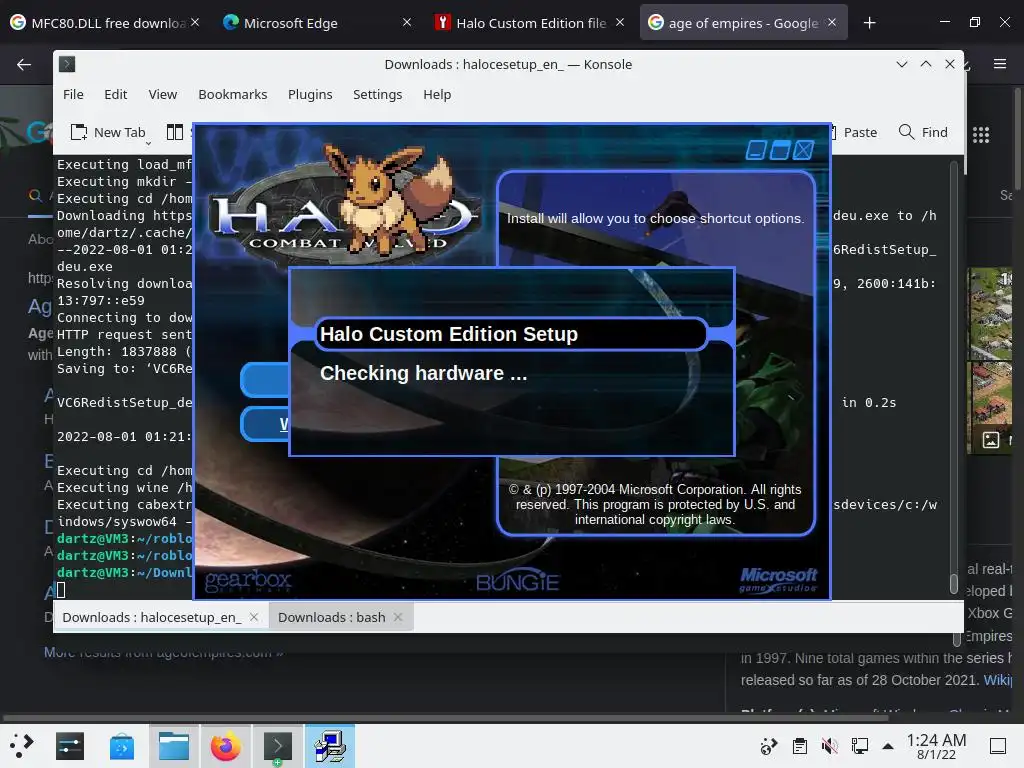Close the Halo Custom Edition file tab

click(x=620, y=22)
